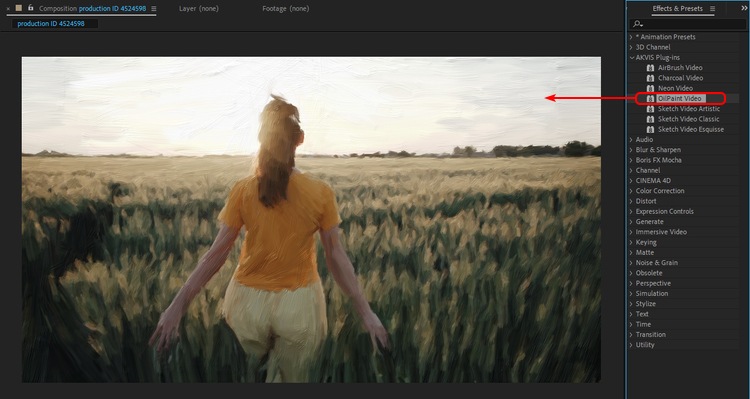Expand the Channel effects category
The height and width of the screenshot is (399, 750).
point(631,170)
